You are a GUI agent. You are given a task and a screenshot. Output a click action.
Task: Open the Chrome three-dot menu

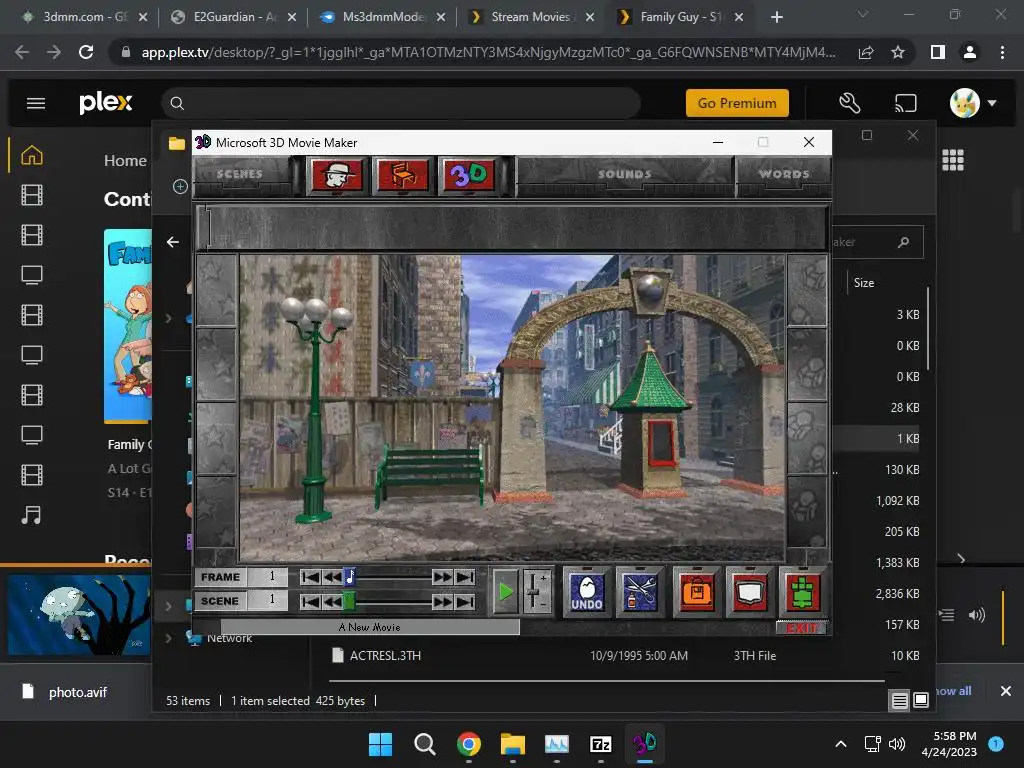pyautogui.click(x=1002, y=52)
